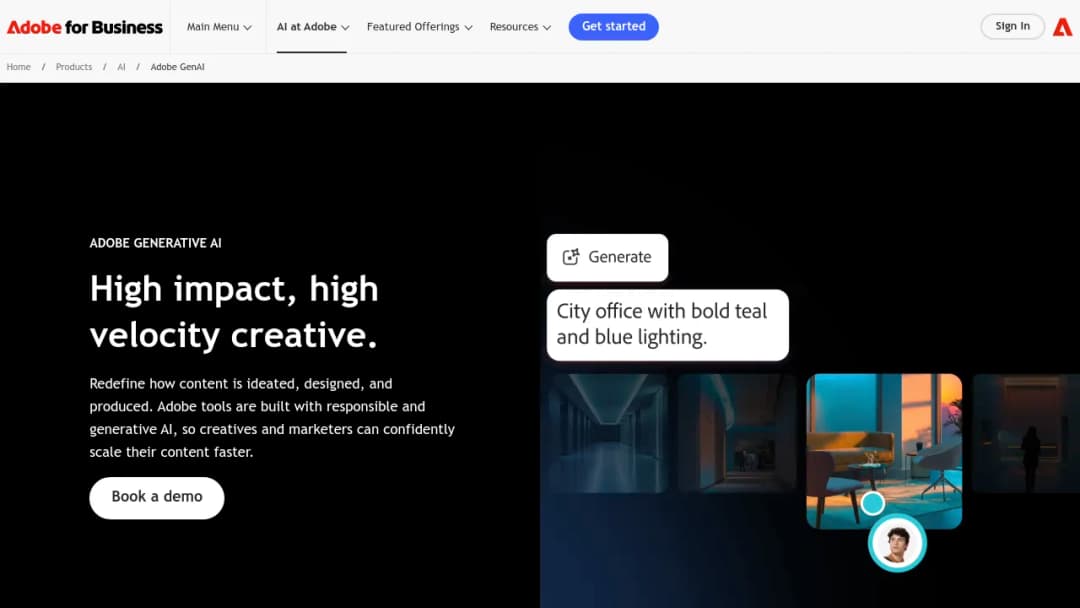The image size is (1080, 608).
Task: Expand Featured Offerings dropdown
Action: pos(419,27)
